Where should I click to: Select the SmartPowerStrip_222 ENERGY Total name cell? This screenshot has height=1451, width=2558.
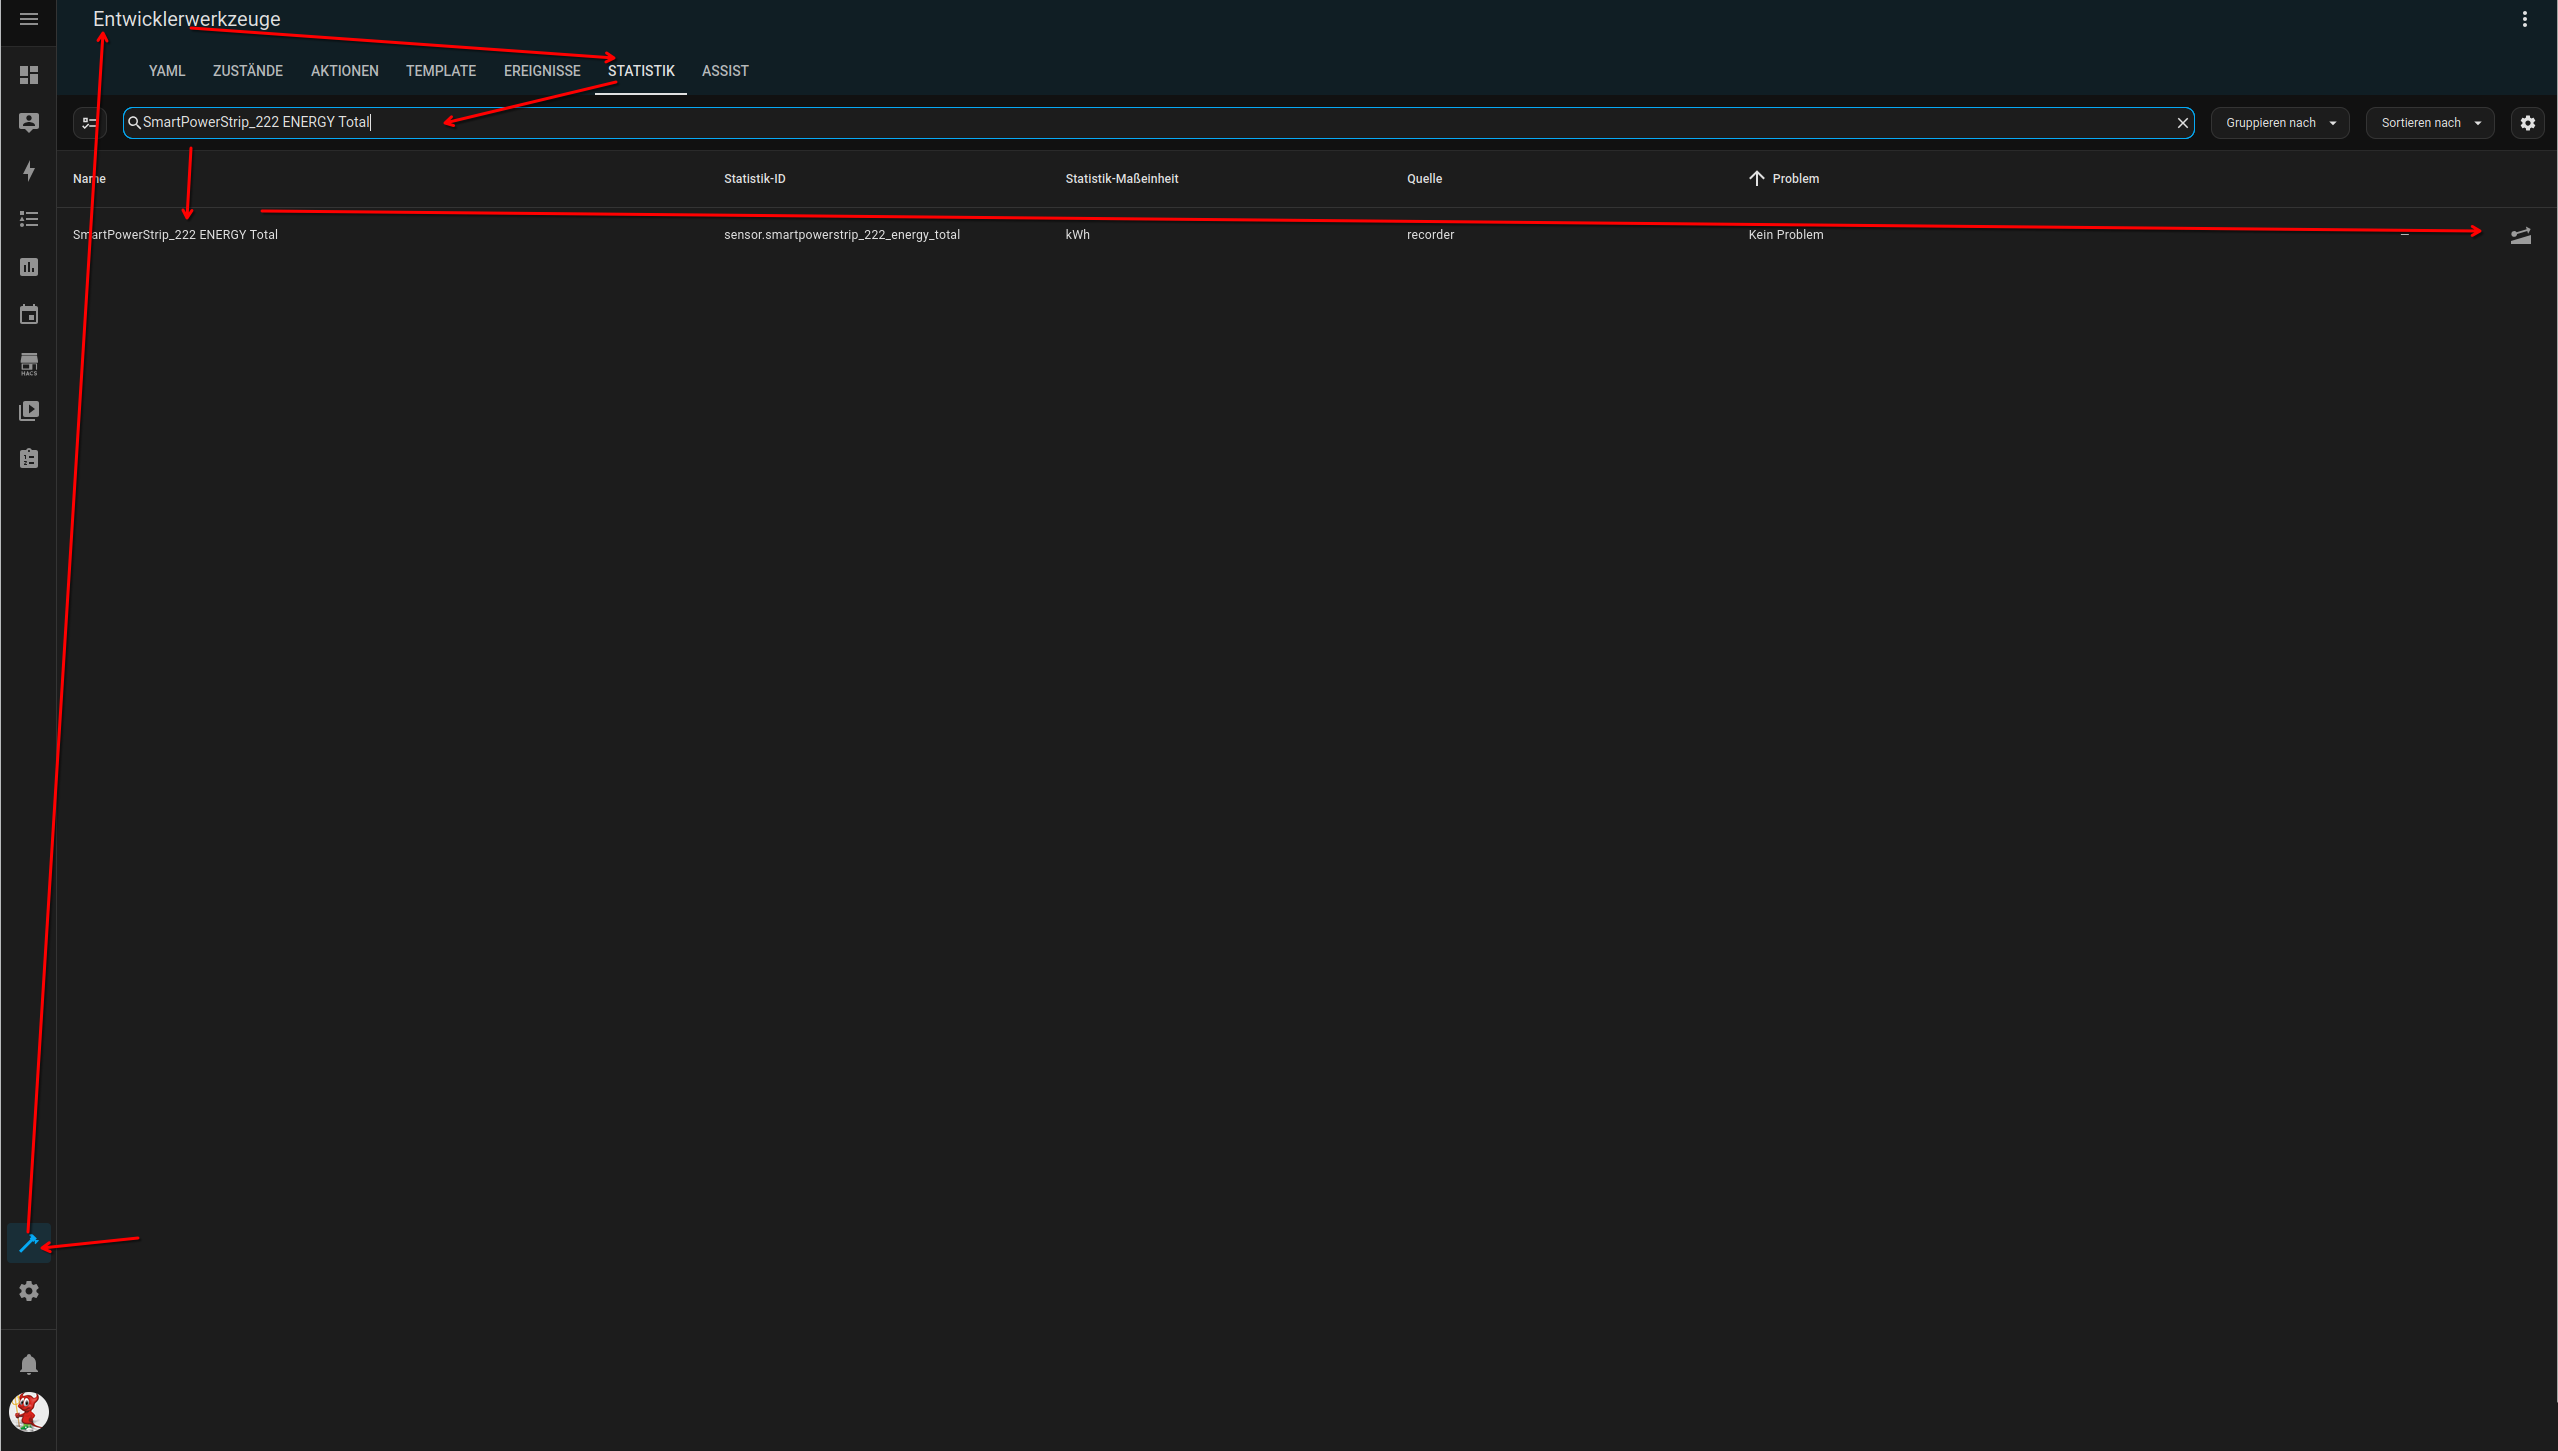175,235
